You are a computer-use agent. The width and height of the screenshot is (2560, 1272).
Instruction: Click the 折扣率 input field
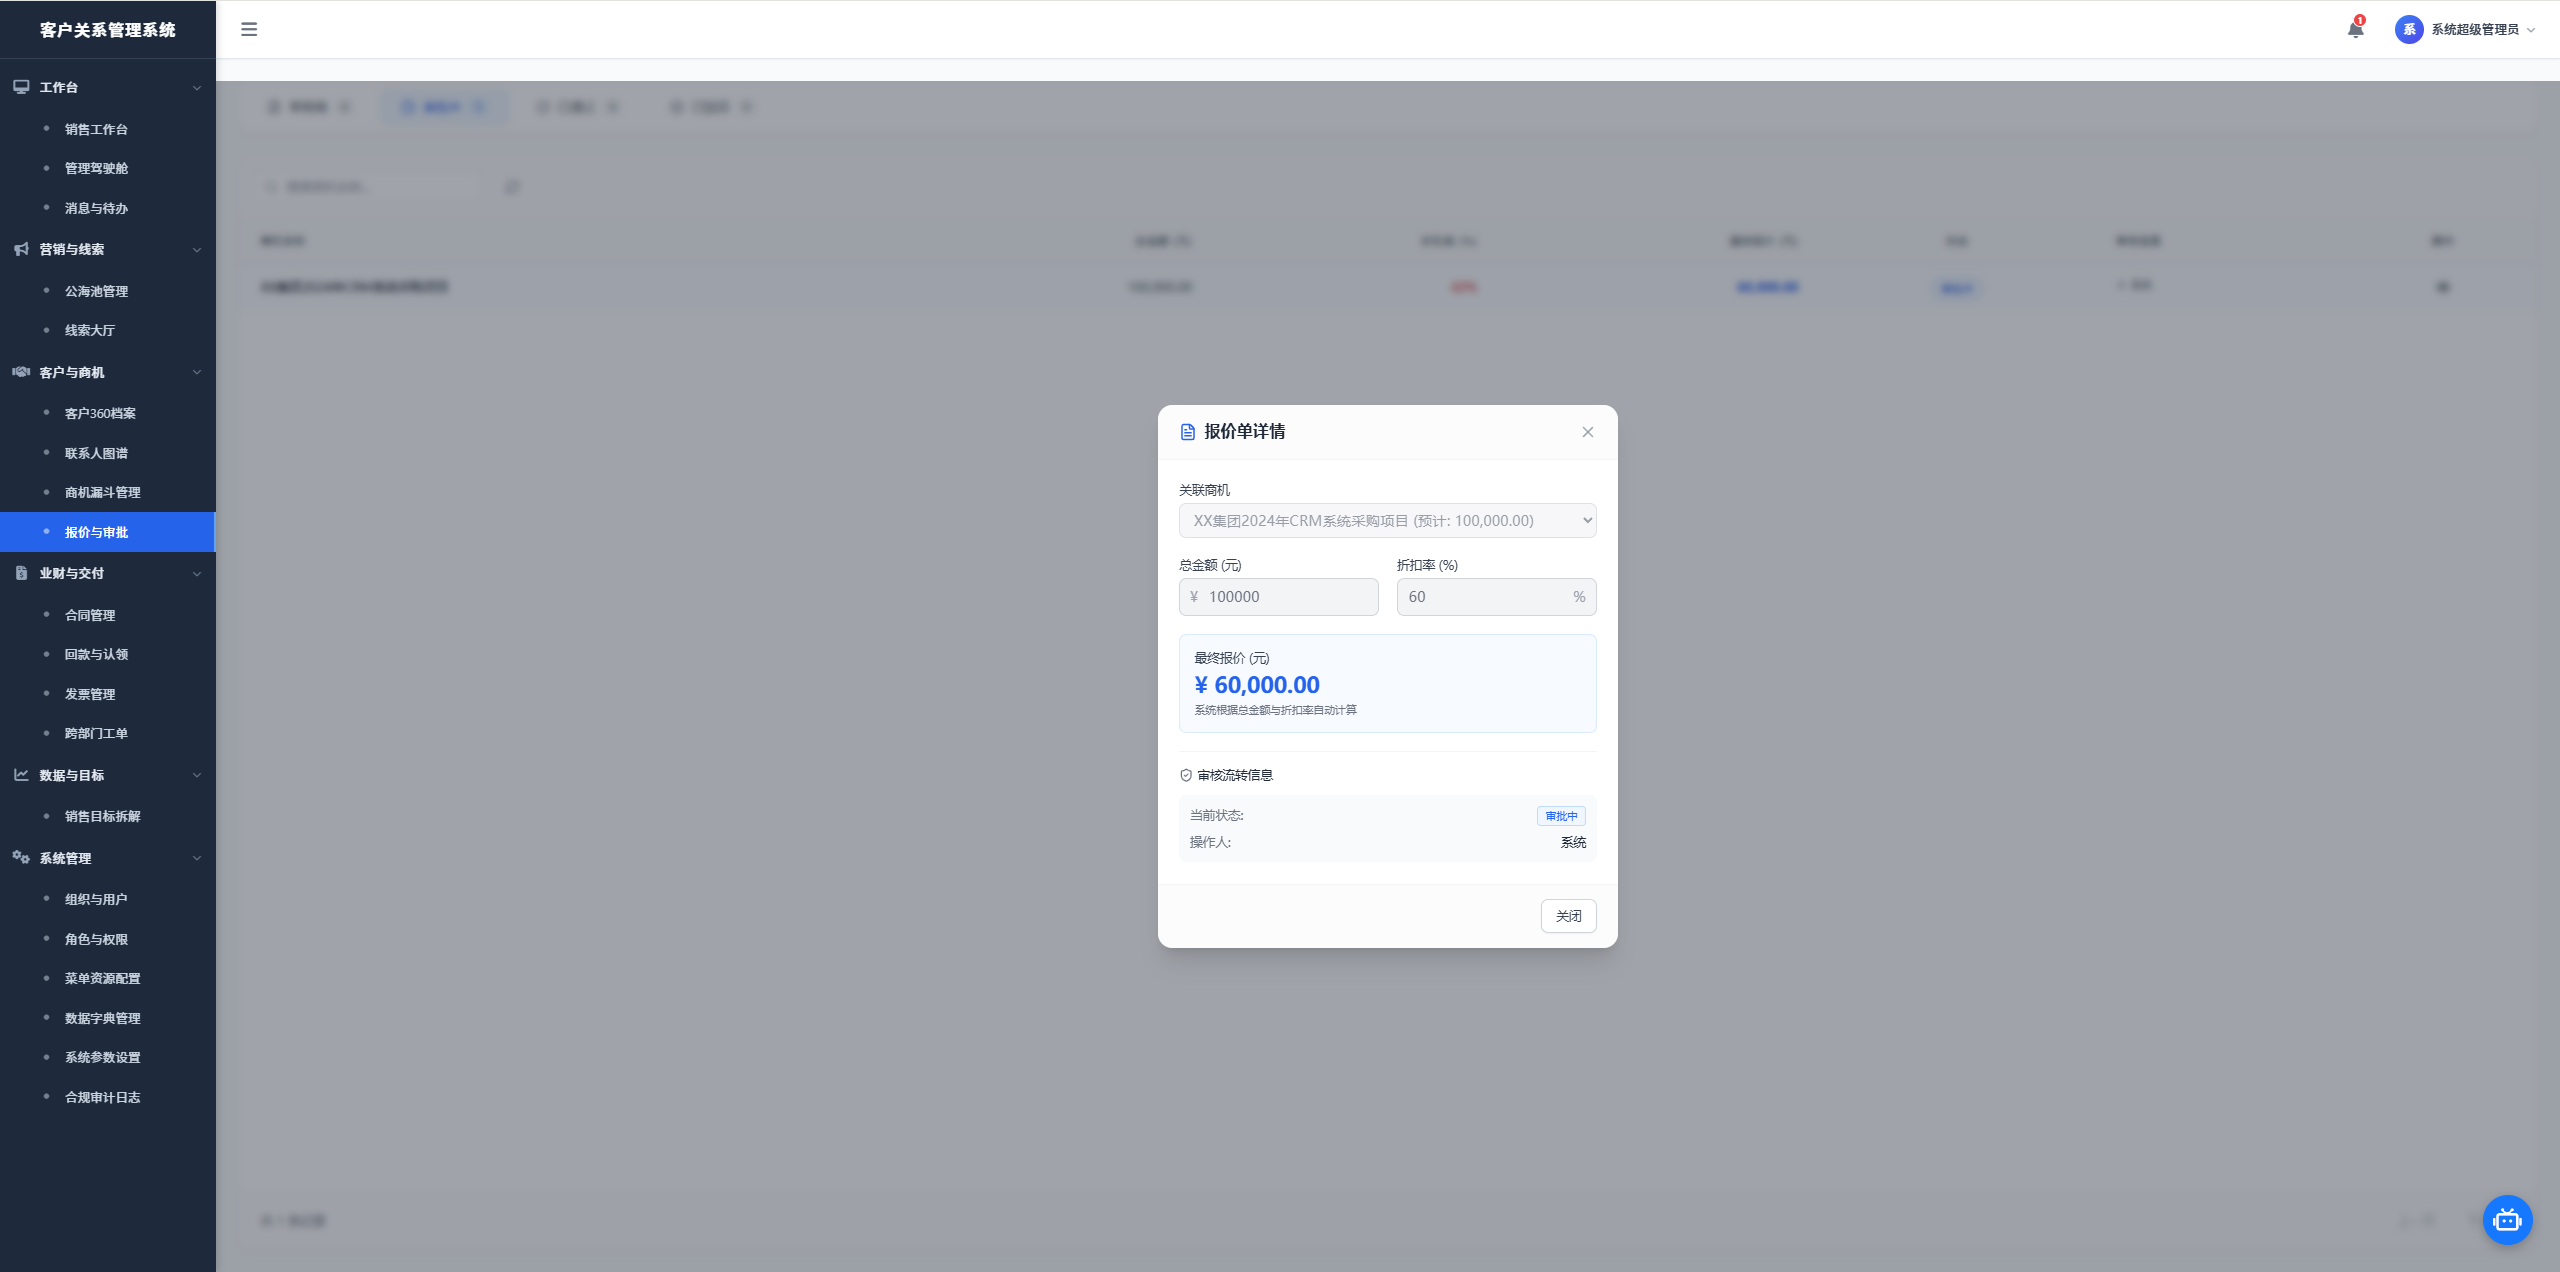pyautogui.click(x=1496, y=597)
